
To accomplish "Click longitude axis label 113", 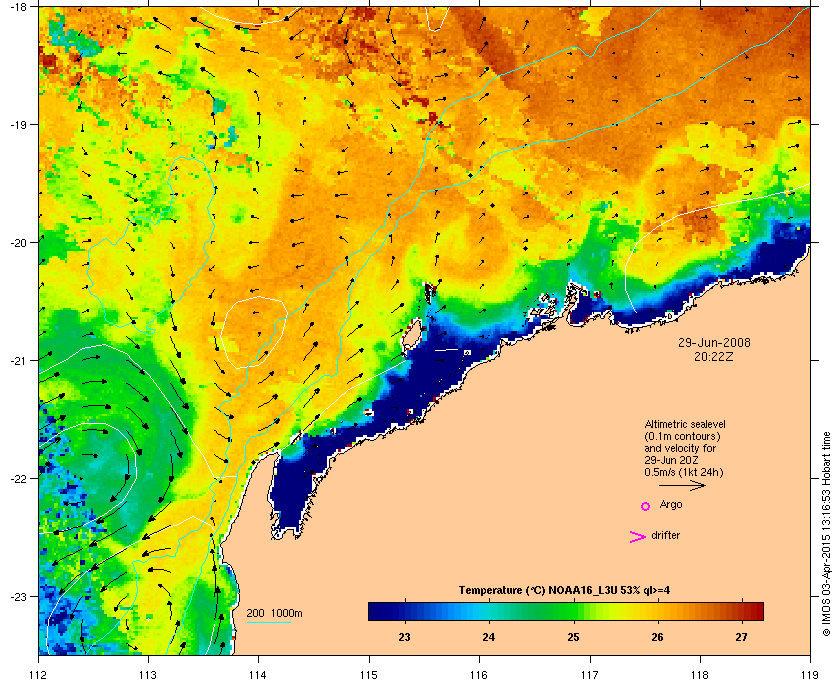I will [x=148, y=674].
